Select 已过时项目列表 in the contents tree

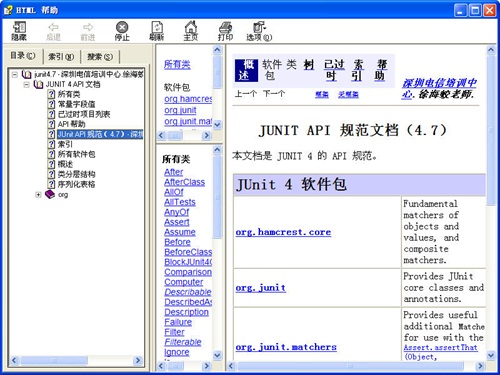(84, 114)
